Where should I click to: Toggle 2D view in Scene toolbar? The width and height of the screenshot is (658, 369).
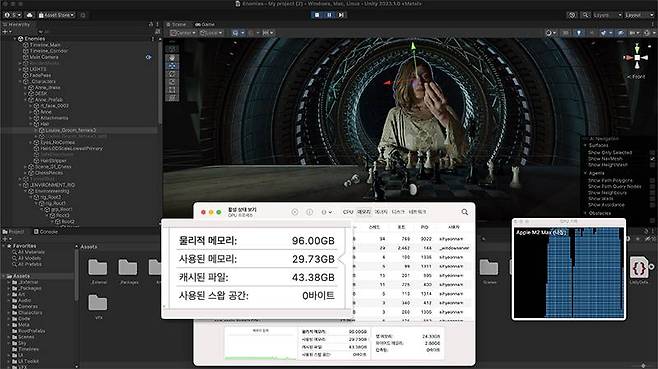pyautogui.click(x=565, y=33)
